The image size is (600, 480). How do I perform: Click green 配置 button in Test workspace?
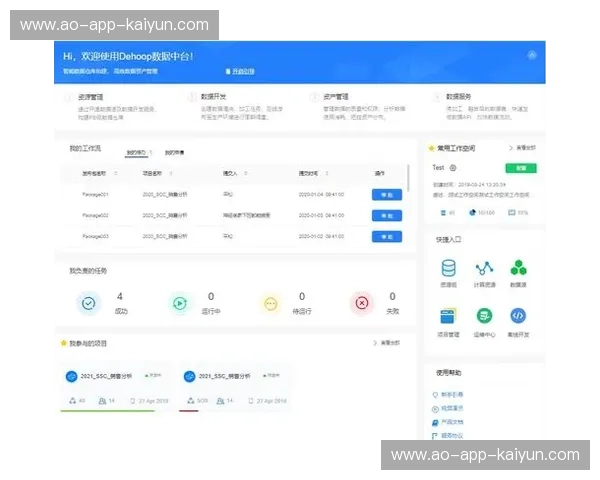coord(520,168)
